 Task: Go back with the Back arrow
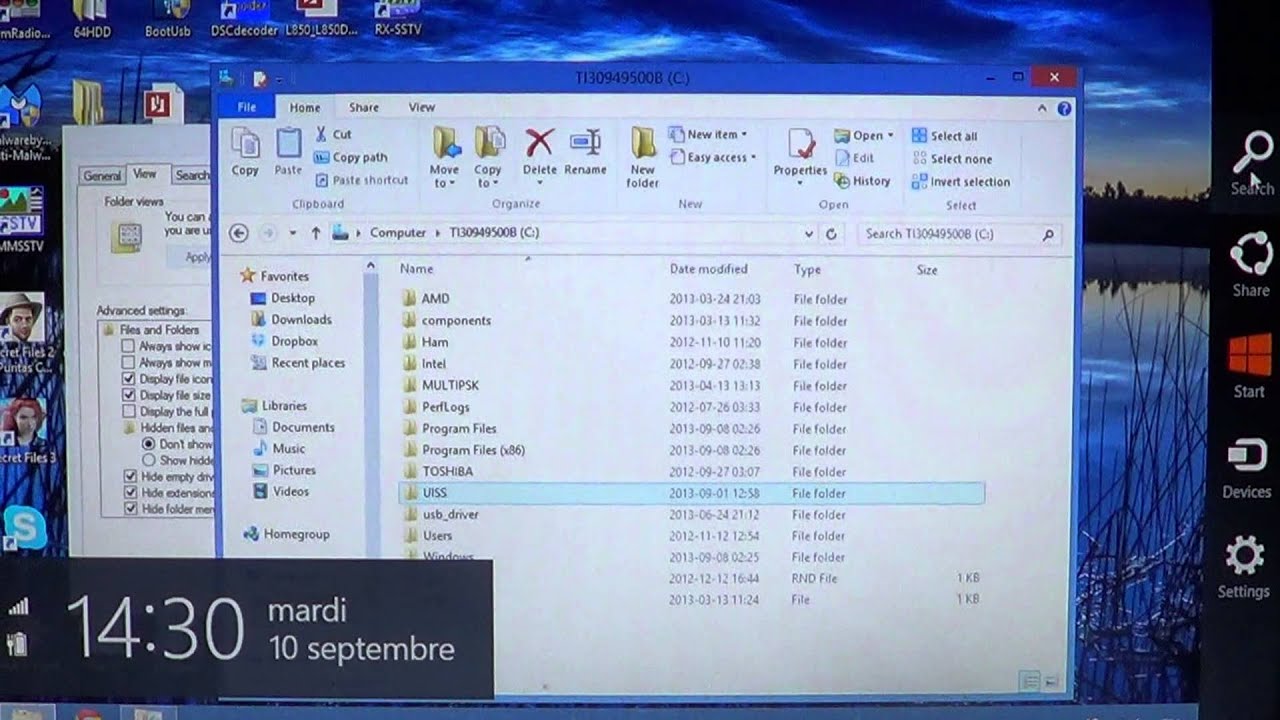238,233
